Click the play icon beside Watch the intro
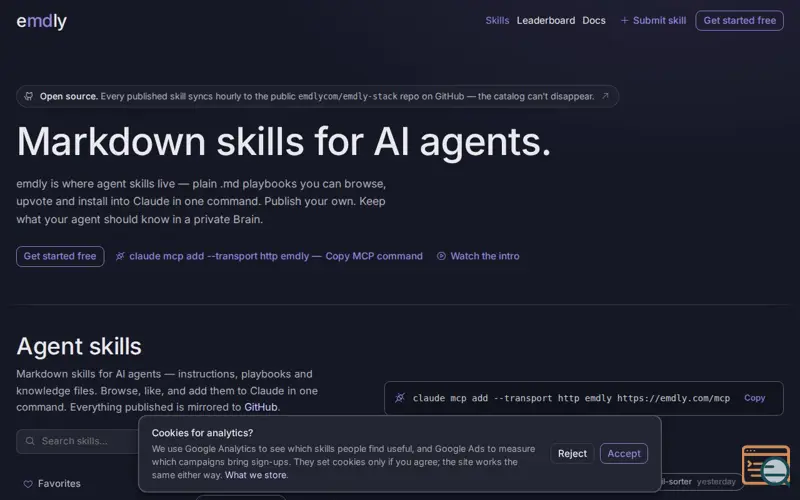 [x=441, y=256]
